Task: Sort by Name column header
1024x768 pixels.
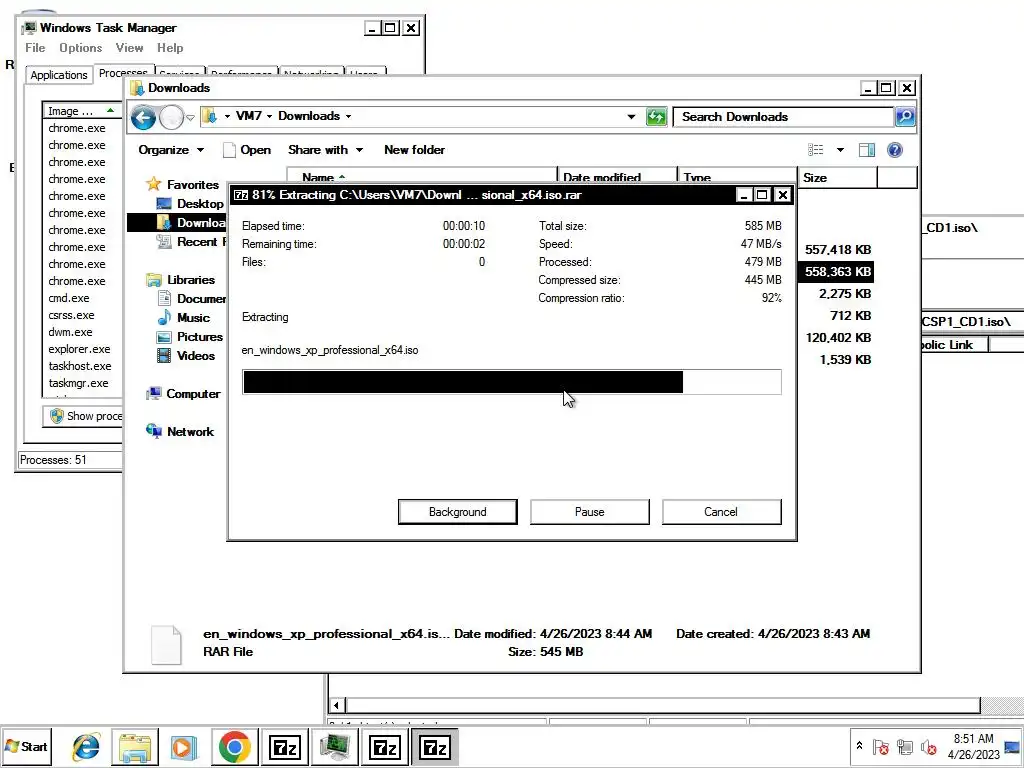Action: click(x=422, y=177)
